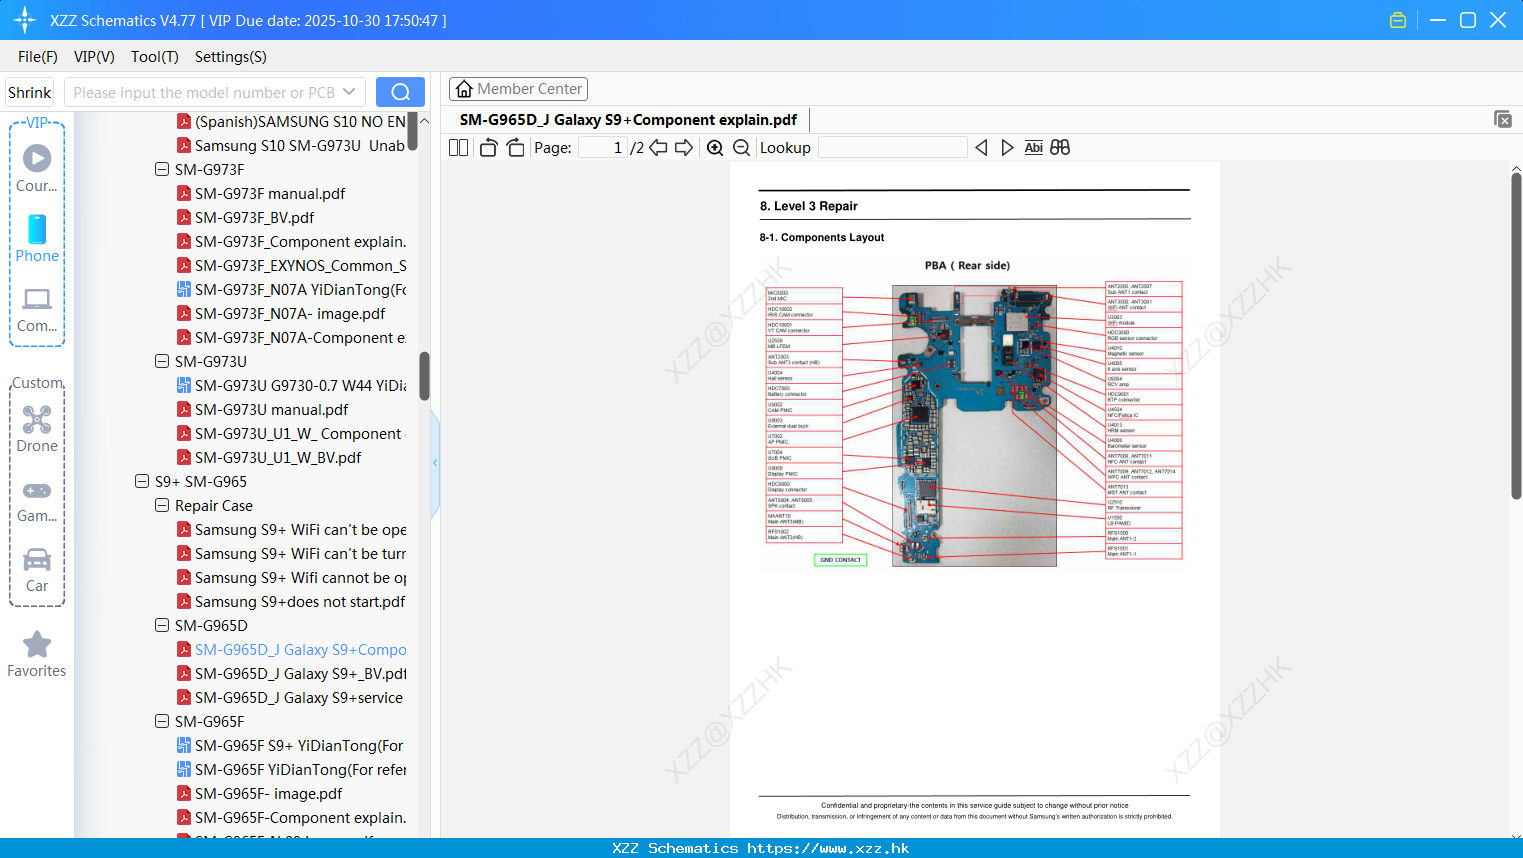Zoom out of the PDF
The height and width of the screenshot is (858, 1523).
(741, 148)
